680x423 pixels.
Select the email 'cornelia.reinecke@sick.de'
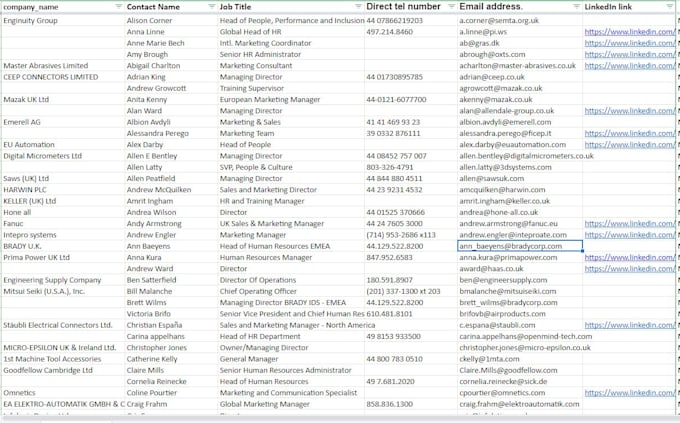tap(520, 381)
